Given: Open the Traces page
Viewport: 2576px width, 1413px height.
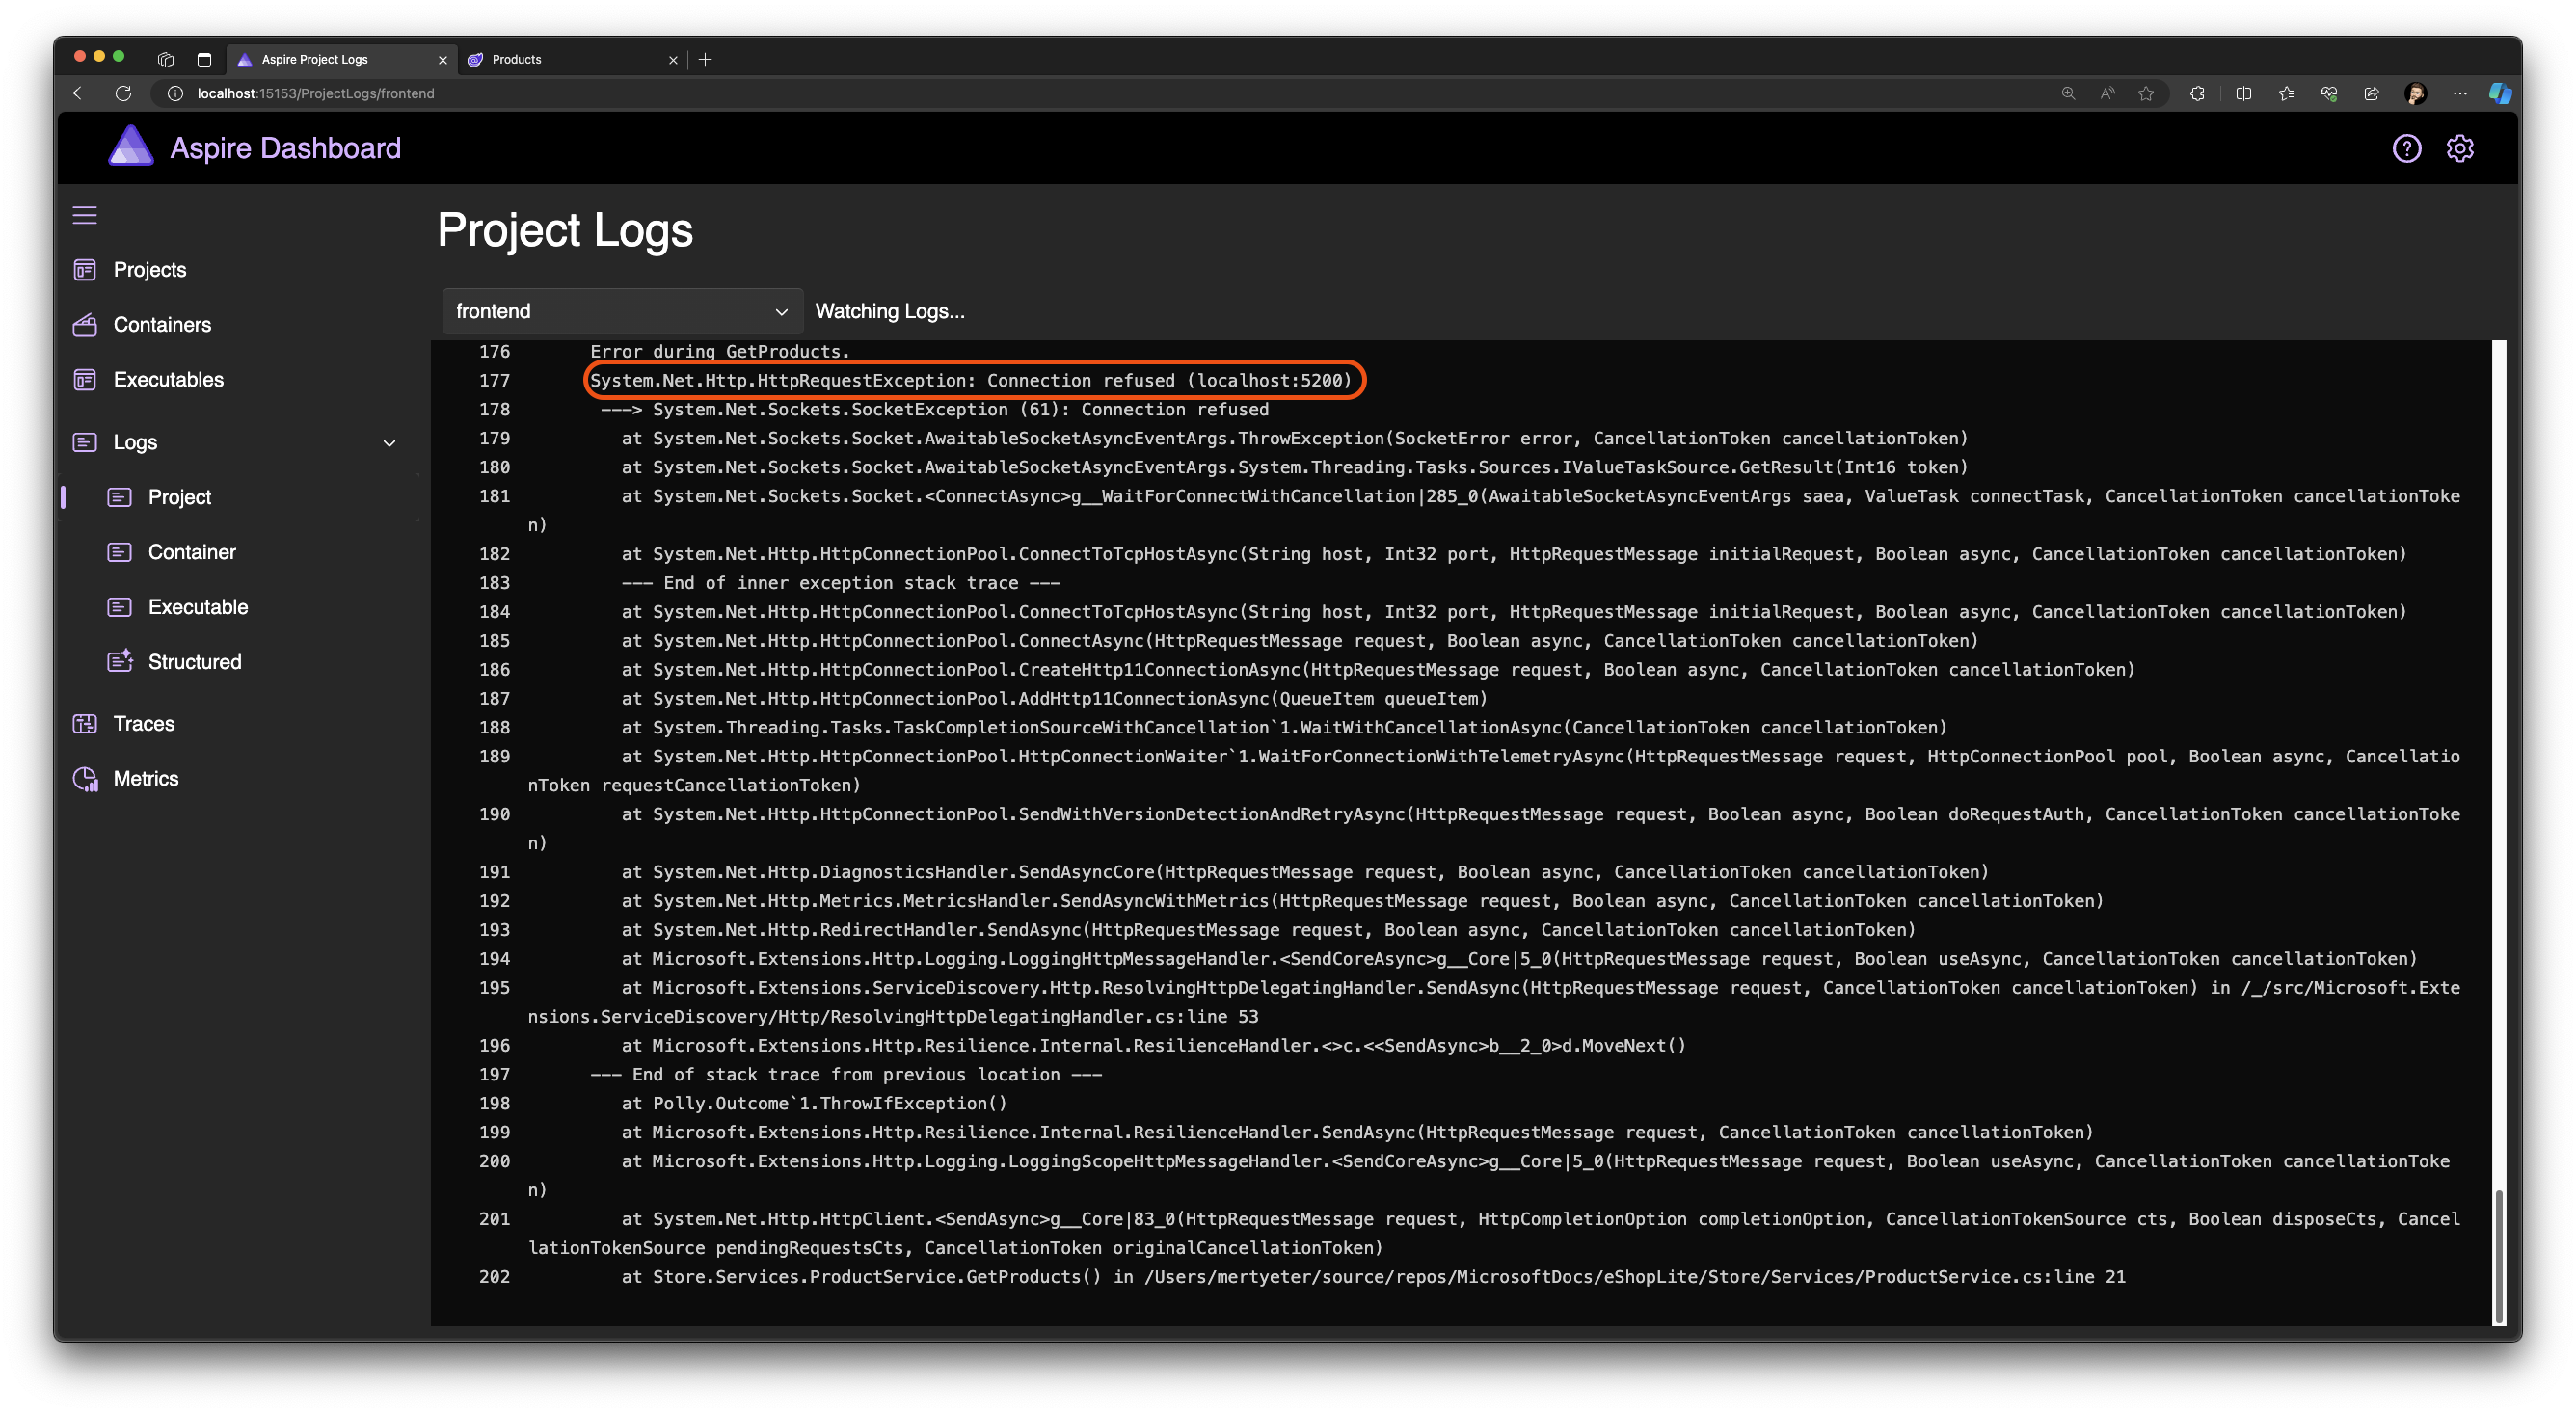Looking at the screenshot, I should pos(143,723).
